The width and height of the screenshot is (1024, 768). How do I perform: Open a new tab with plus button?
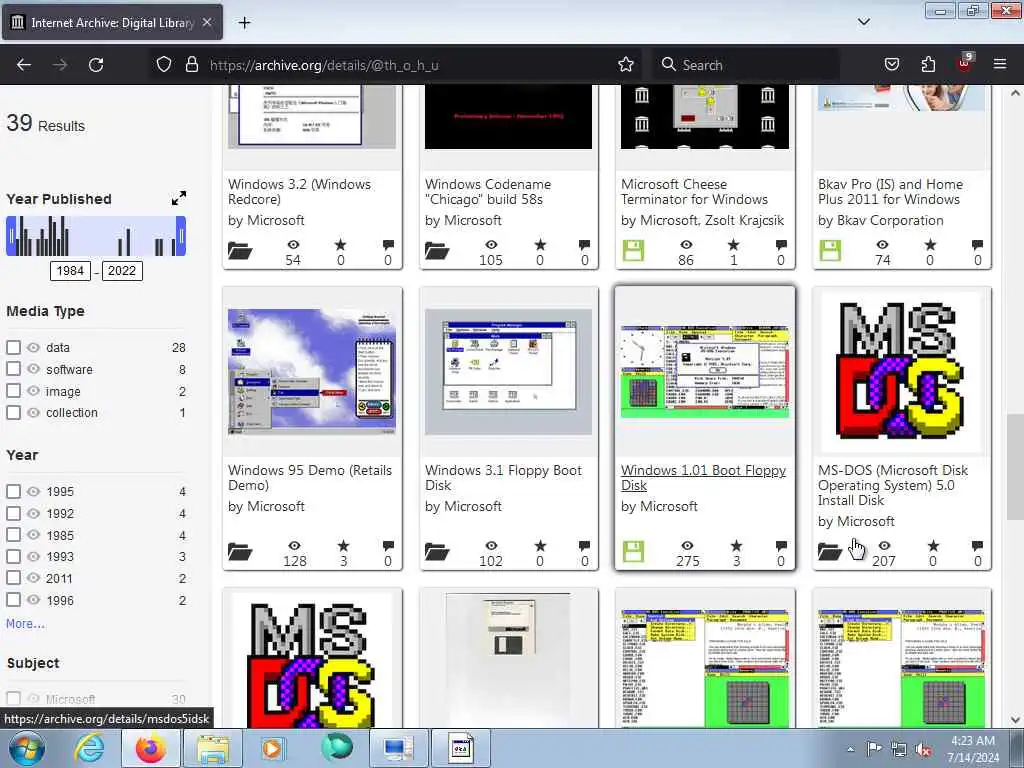coord(244,23)
